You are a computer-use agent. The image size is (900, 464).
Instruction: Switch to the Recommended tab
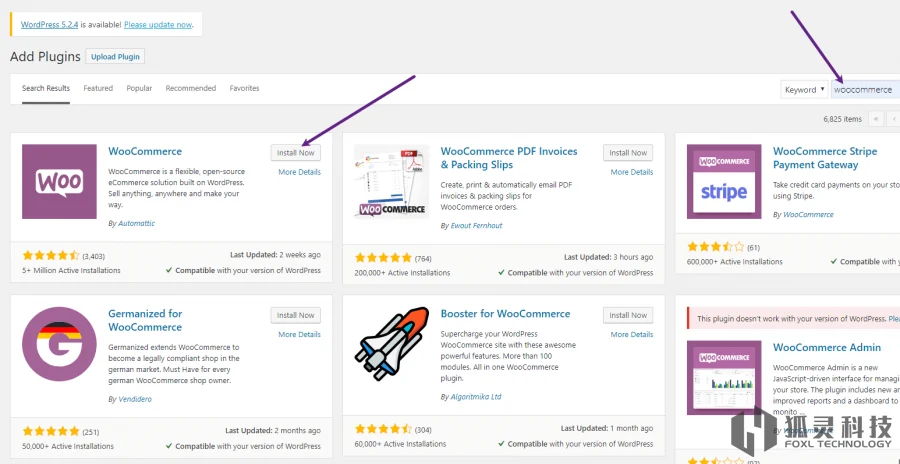191,88
